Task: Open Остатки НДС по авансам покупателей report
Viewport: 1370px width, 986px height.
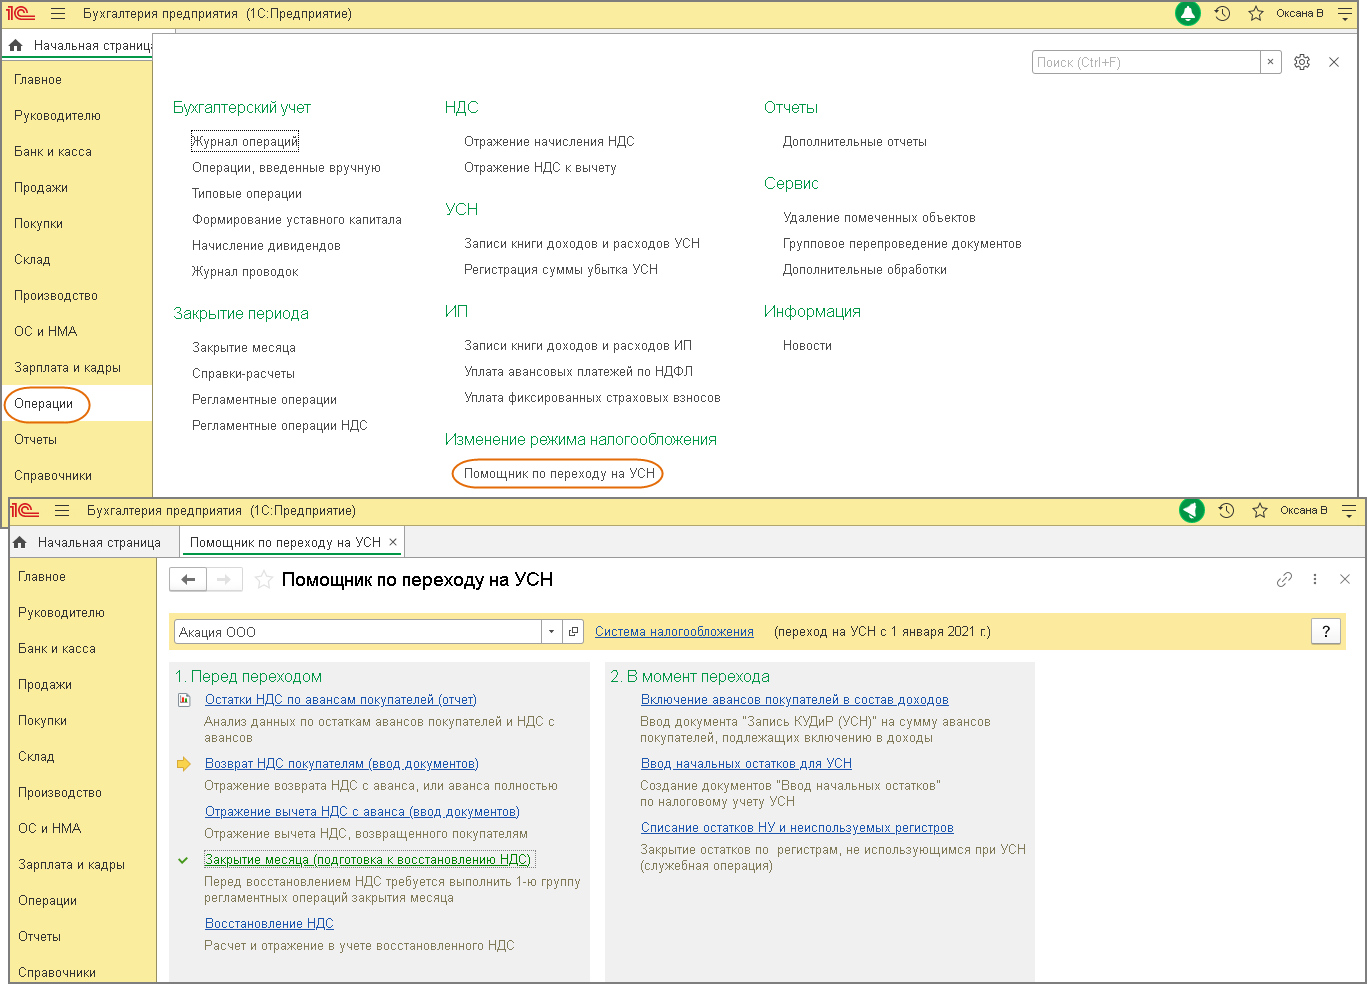Action: pyautogui.click(x=341, y=700)
